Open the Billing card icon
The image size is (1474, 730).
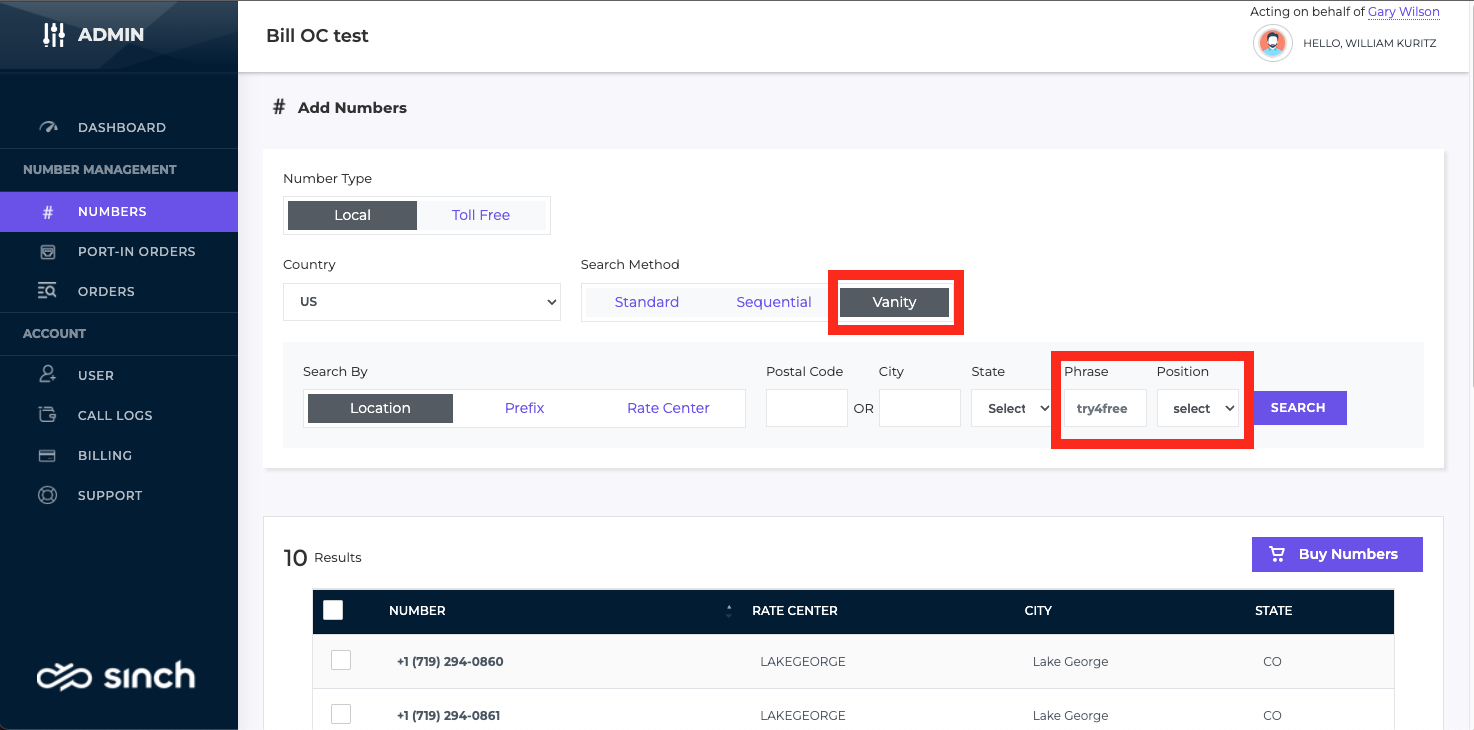click(x=47, y=455)
